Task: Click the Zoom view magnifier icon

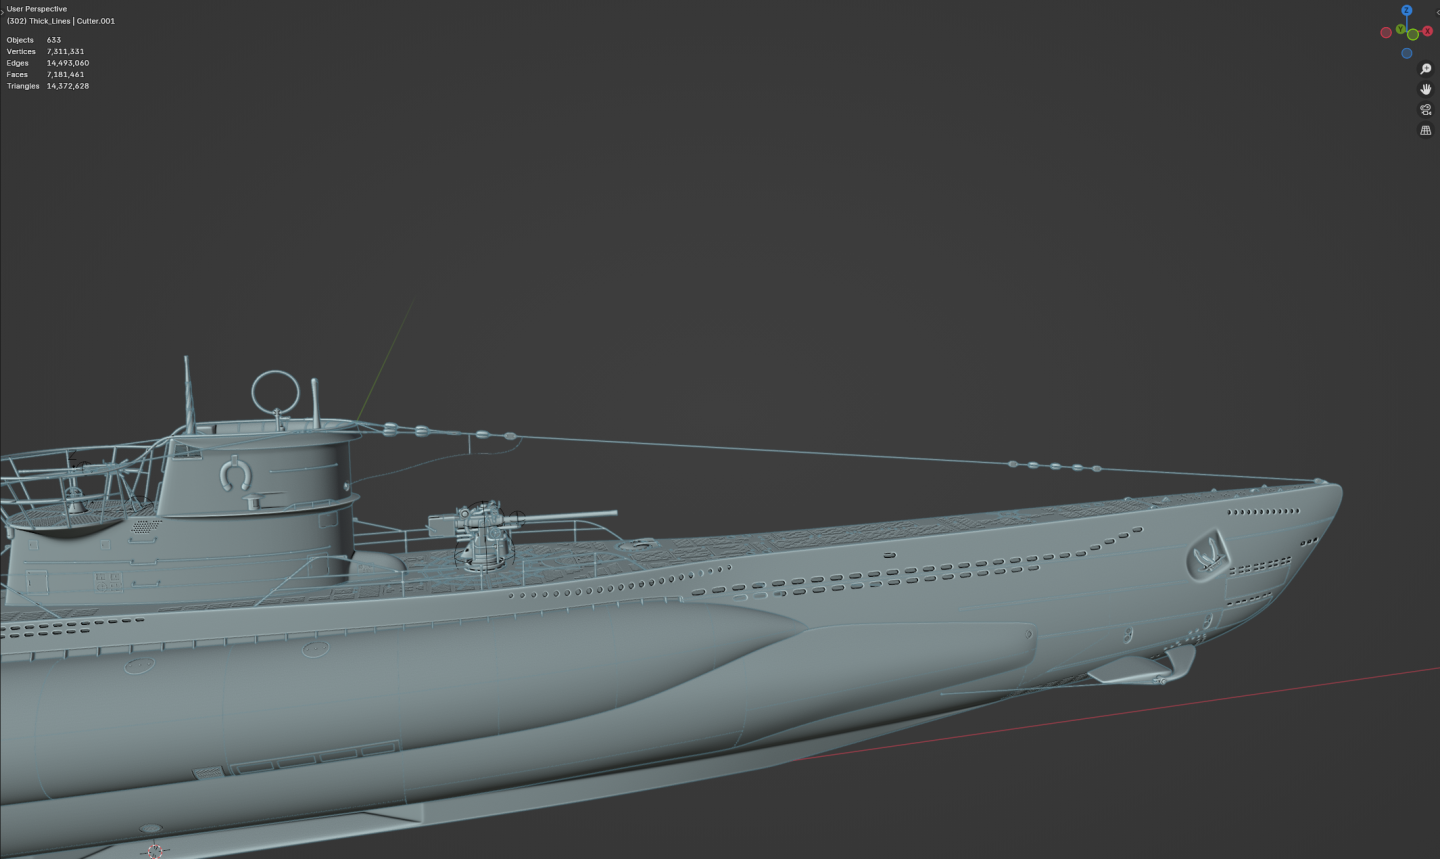Action: coord(1426,69)
